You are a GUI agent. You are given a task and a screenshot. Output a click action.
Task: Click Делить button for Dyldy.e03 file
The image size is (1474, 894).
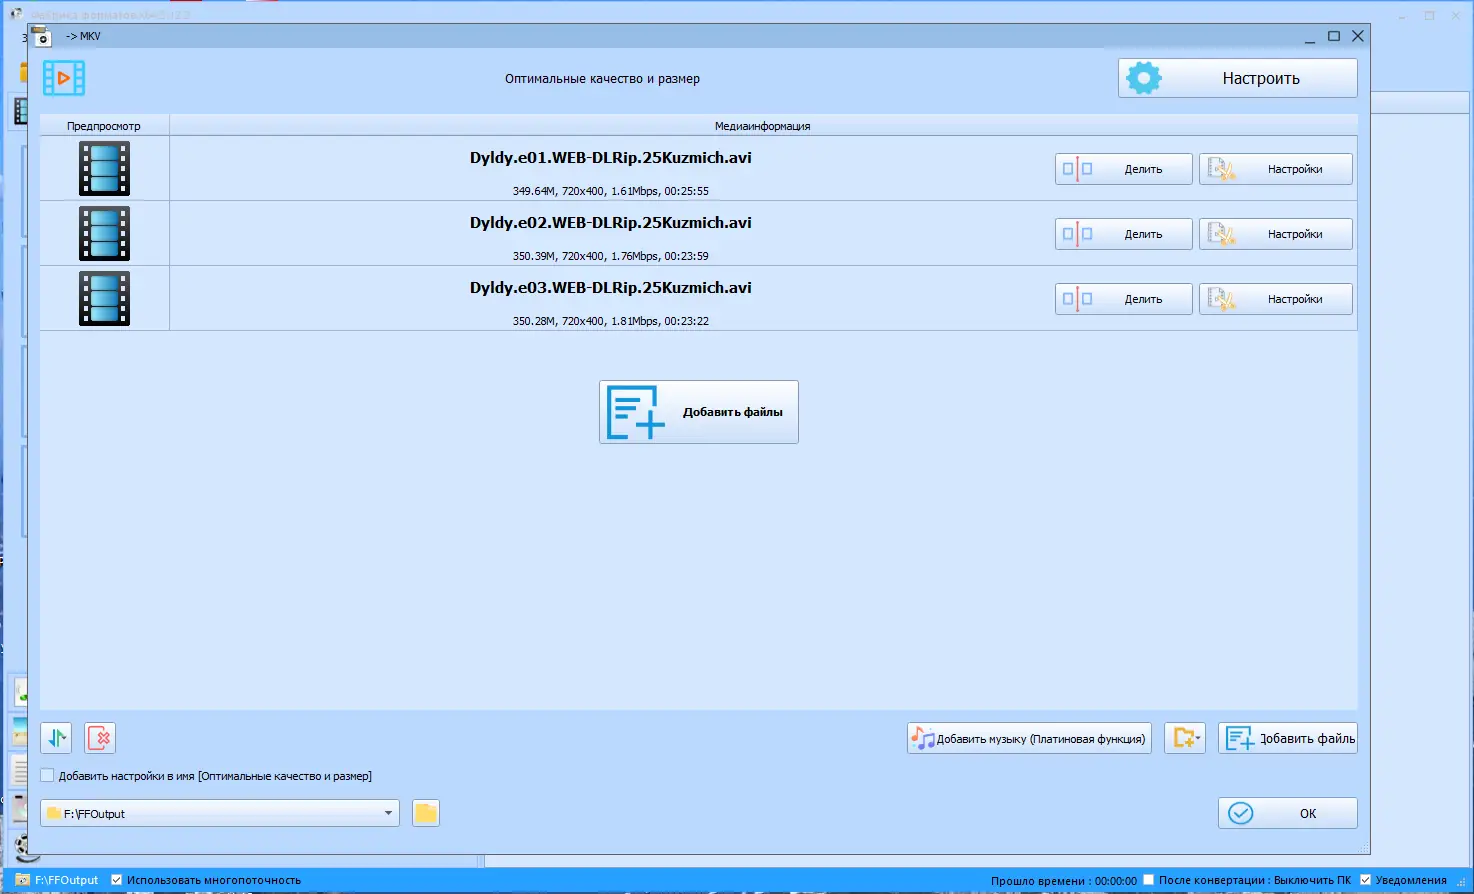point(1123,299)
